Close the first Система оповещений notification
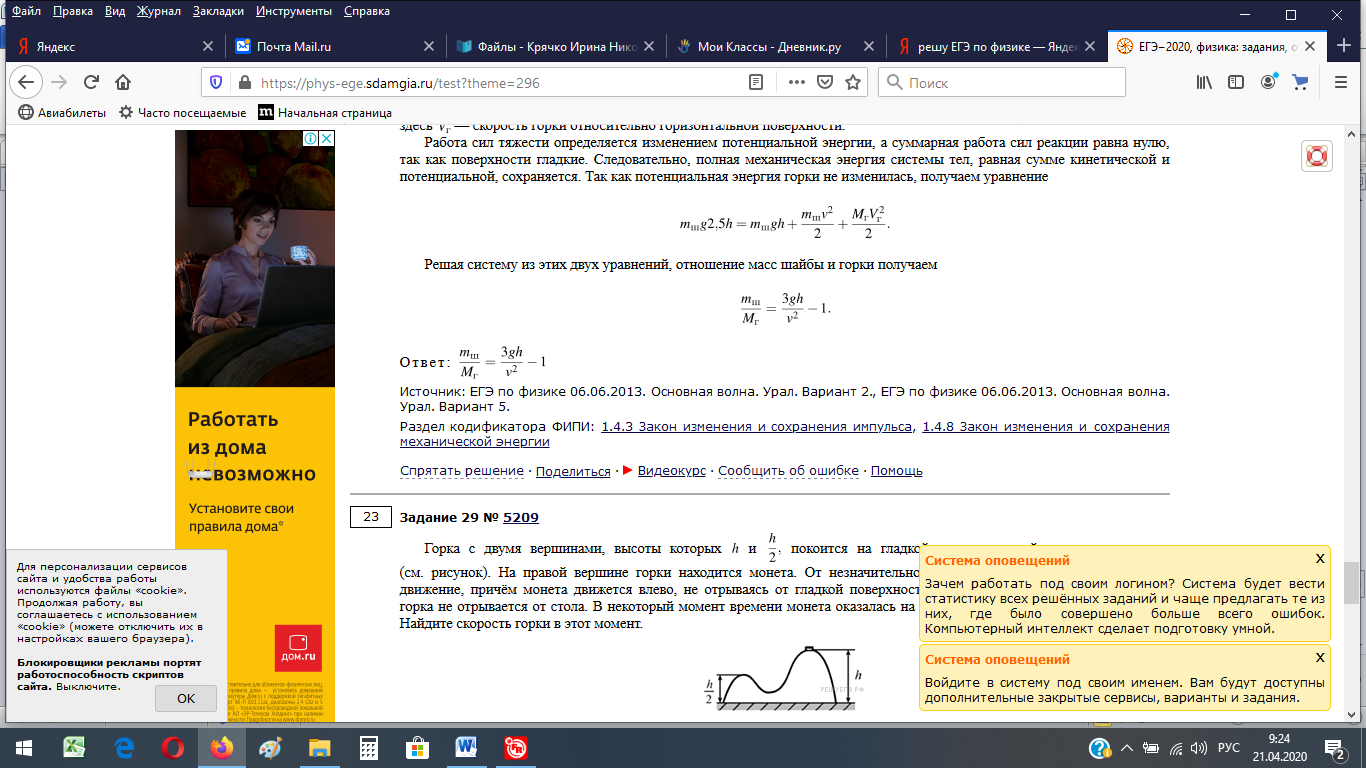The height and width of the screenshot is (768, 1366). point(1320,559)
